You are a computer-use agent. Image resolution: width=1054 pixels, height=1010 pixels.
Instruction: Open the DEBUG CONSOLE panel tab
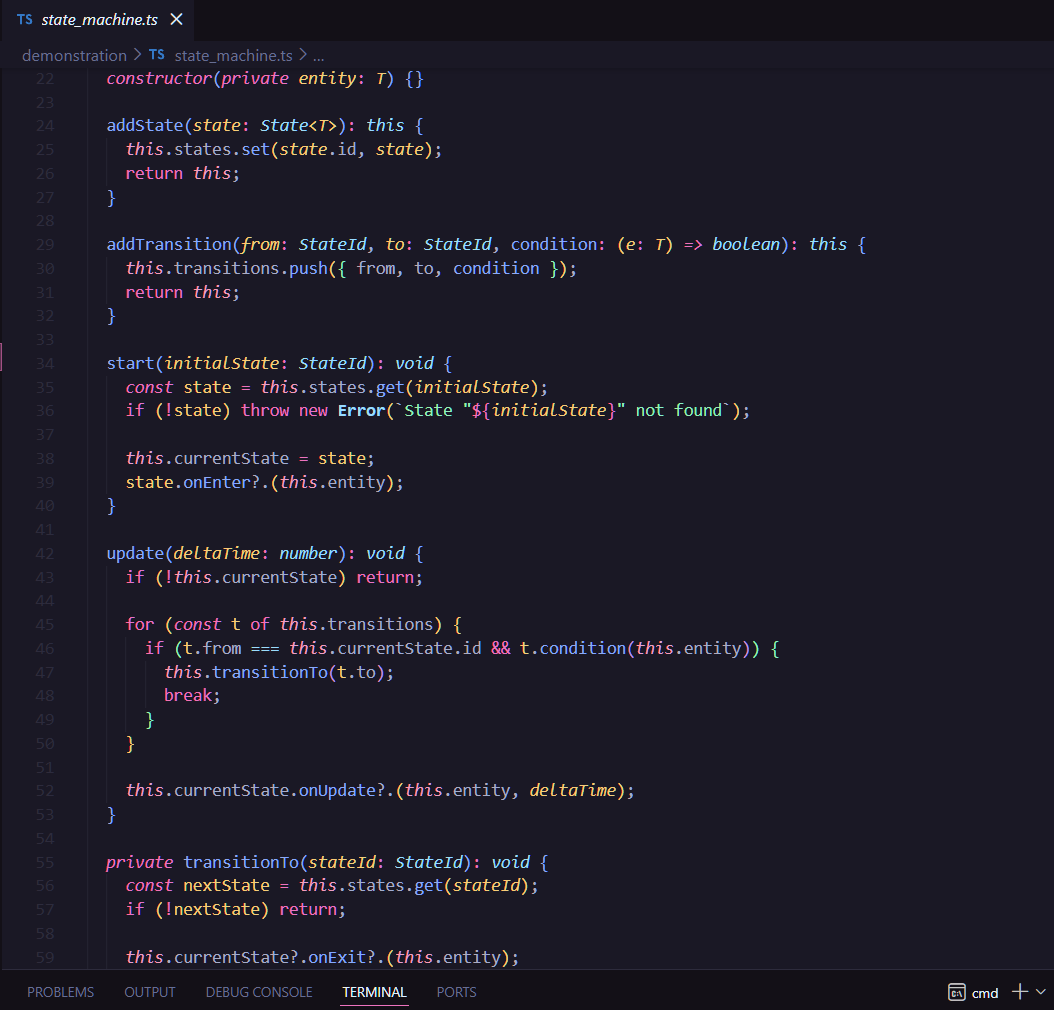point(259,992)
